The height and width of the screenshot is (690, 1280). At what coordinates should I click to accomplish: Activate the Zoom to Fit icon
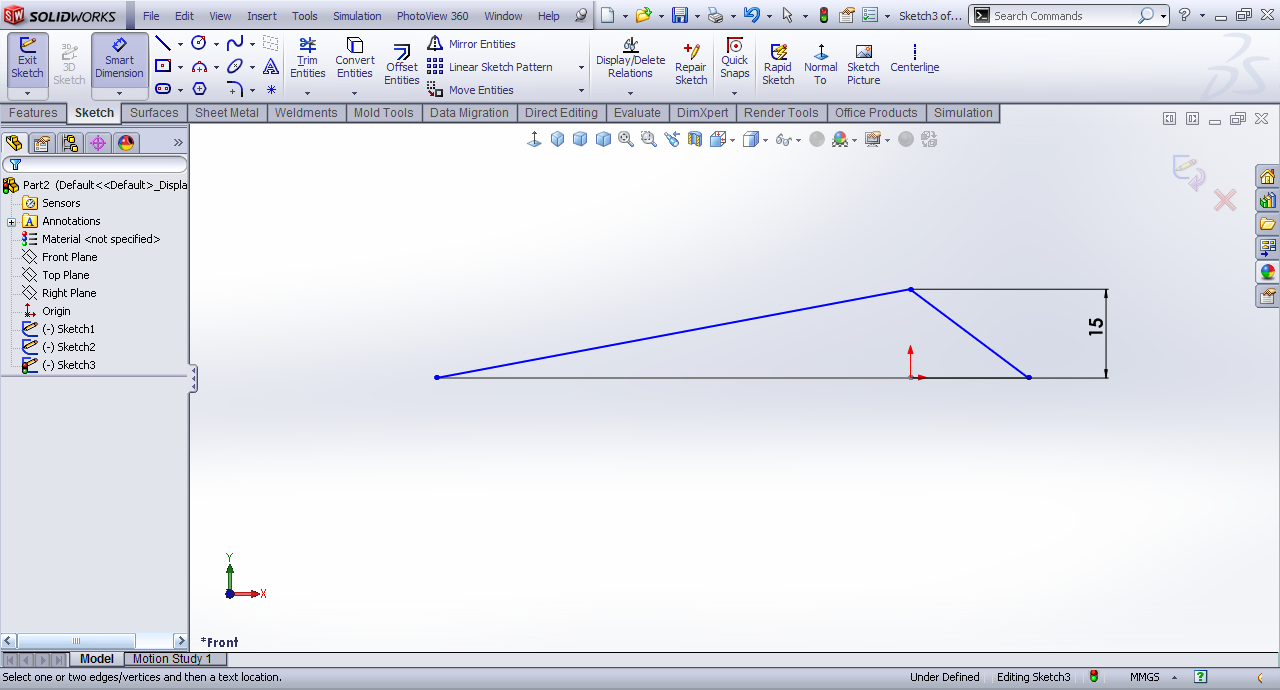626,140
